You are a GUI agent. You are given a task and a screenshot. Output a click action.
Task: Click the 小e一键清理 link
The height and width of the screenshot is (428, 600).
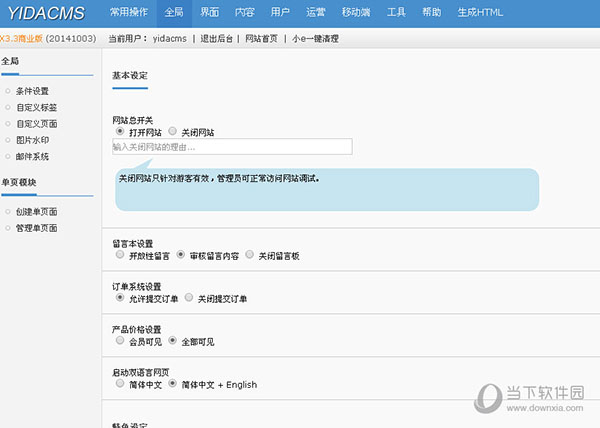[x=315, y=39]
